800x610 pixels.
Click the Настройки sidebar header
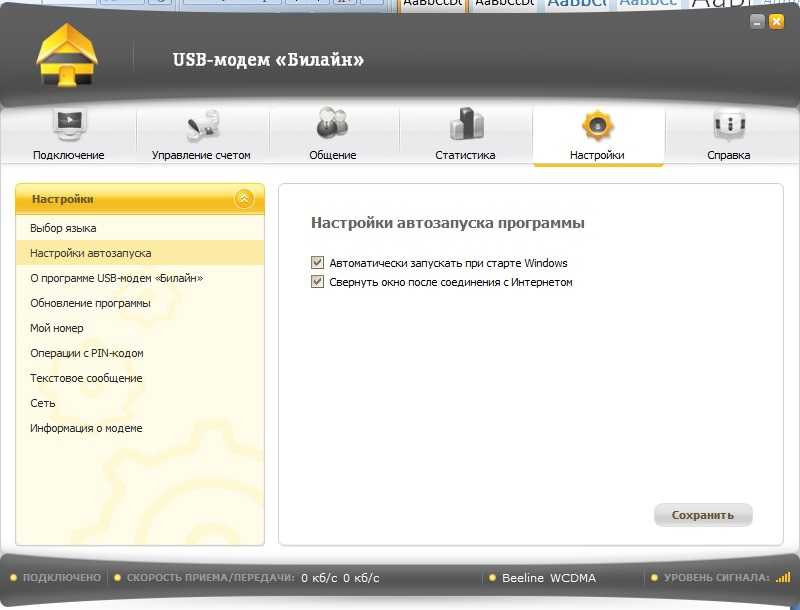[140, 199]
